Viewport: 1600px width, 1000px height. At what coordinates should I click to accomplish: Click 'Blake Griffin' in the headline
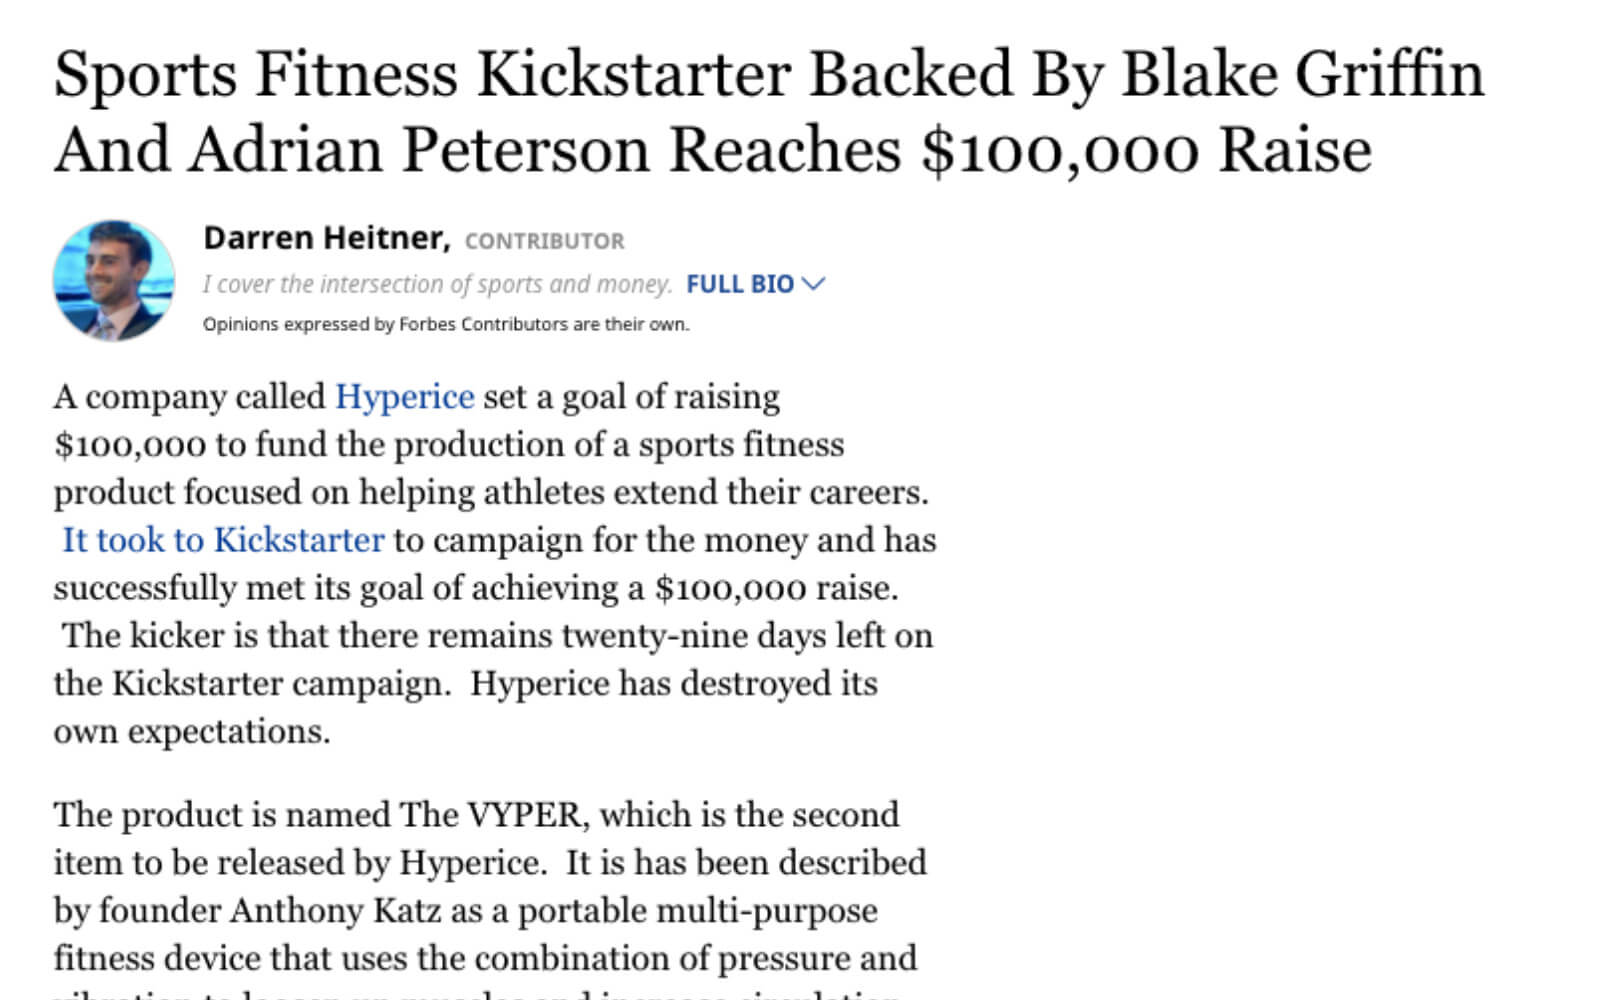[x=1303, y=74]
